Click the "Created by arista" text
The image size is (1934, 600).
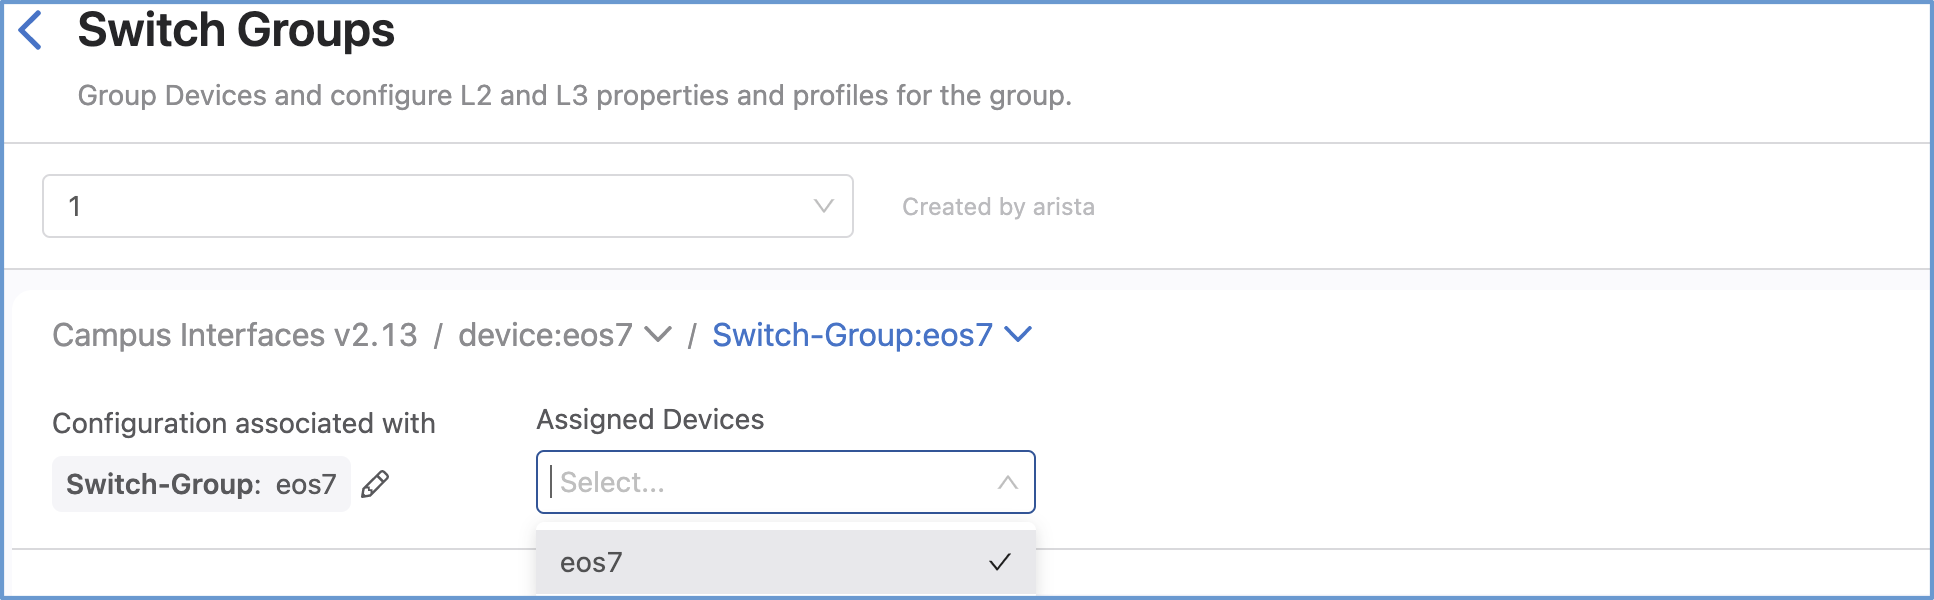998,207
